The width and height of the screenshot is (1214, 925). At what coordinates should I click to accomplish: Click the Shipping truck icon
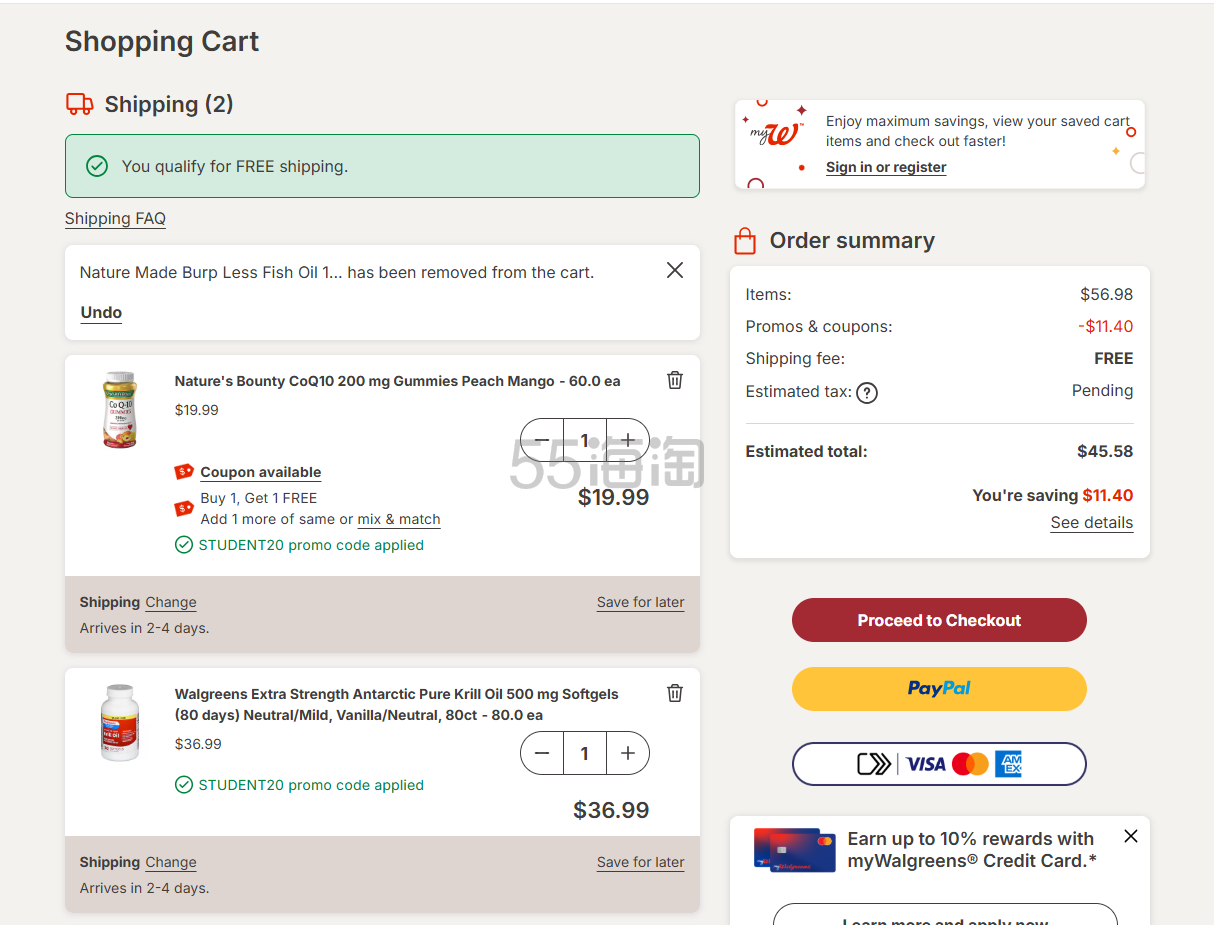[x=80, y=104]
